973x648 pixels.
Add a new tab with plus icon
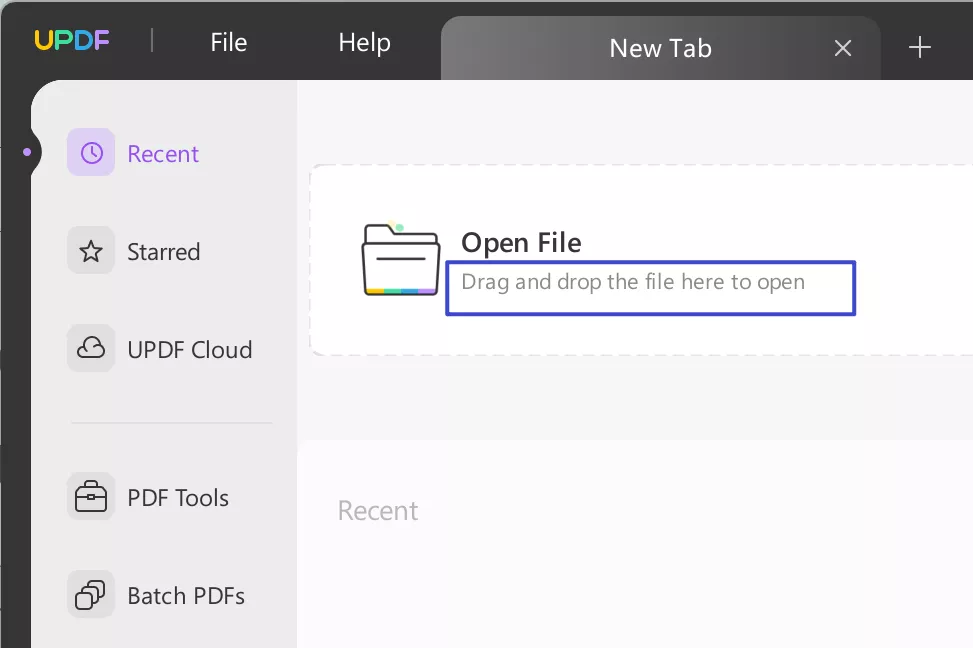click(x=920, y=47)
